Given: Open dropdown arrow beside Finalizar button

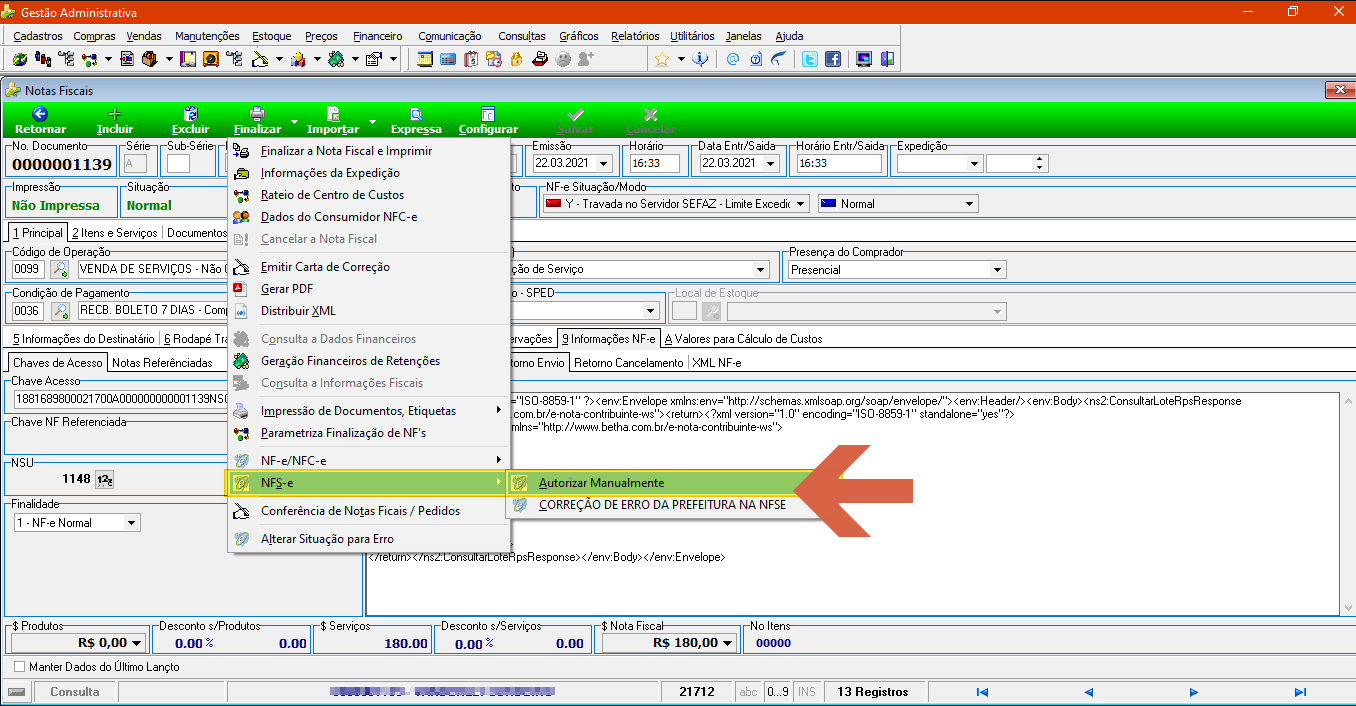Looking at the screenshot, I should [295, 121].
